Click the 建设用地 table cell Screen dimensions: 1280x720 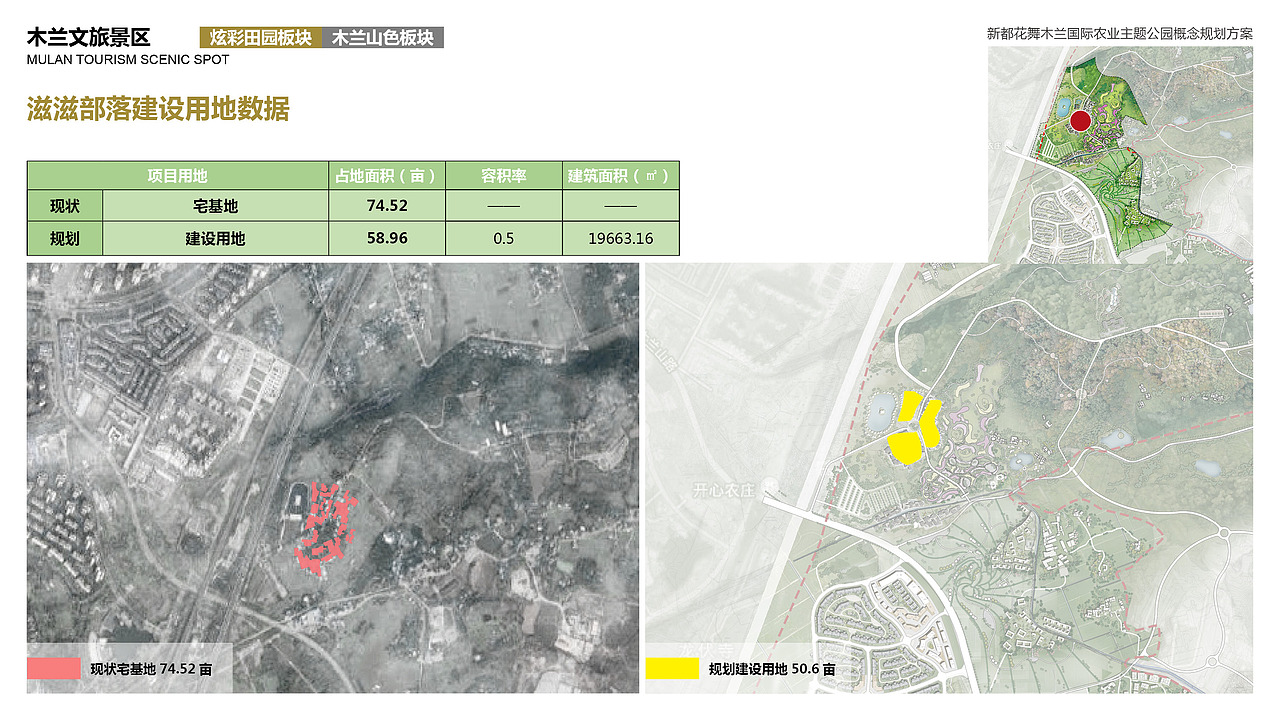pos(216,239)
